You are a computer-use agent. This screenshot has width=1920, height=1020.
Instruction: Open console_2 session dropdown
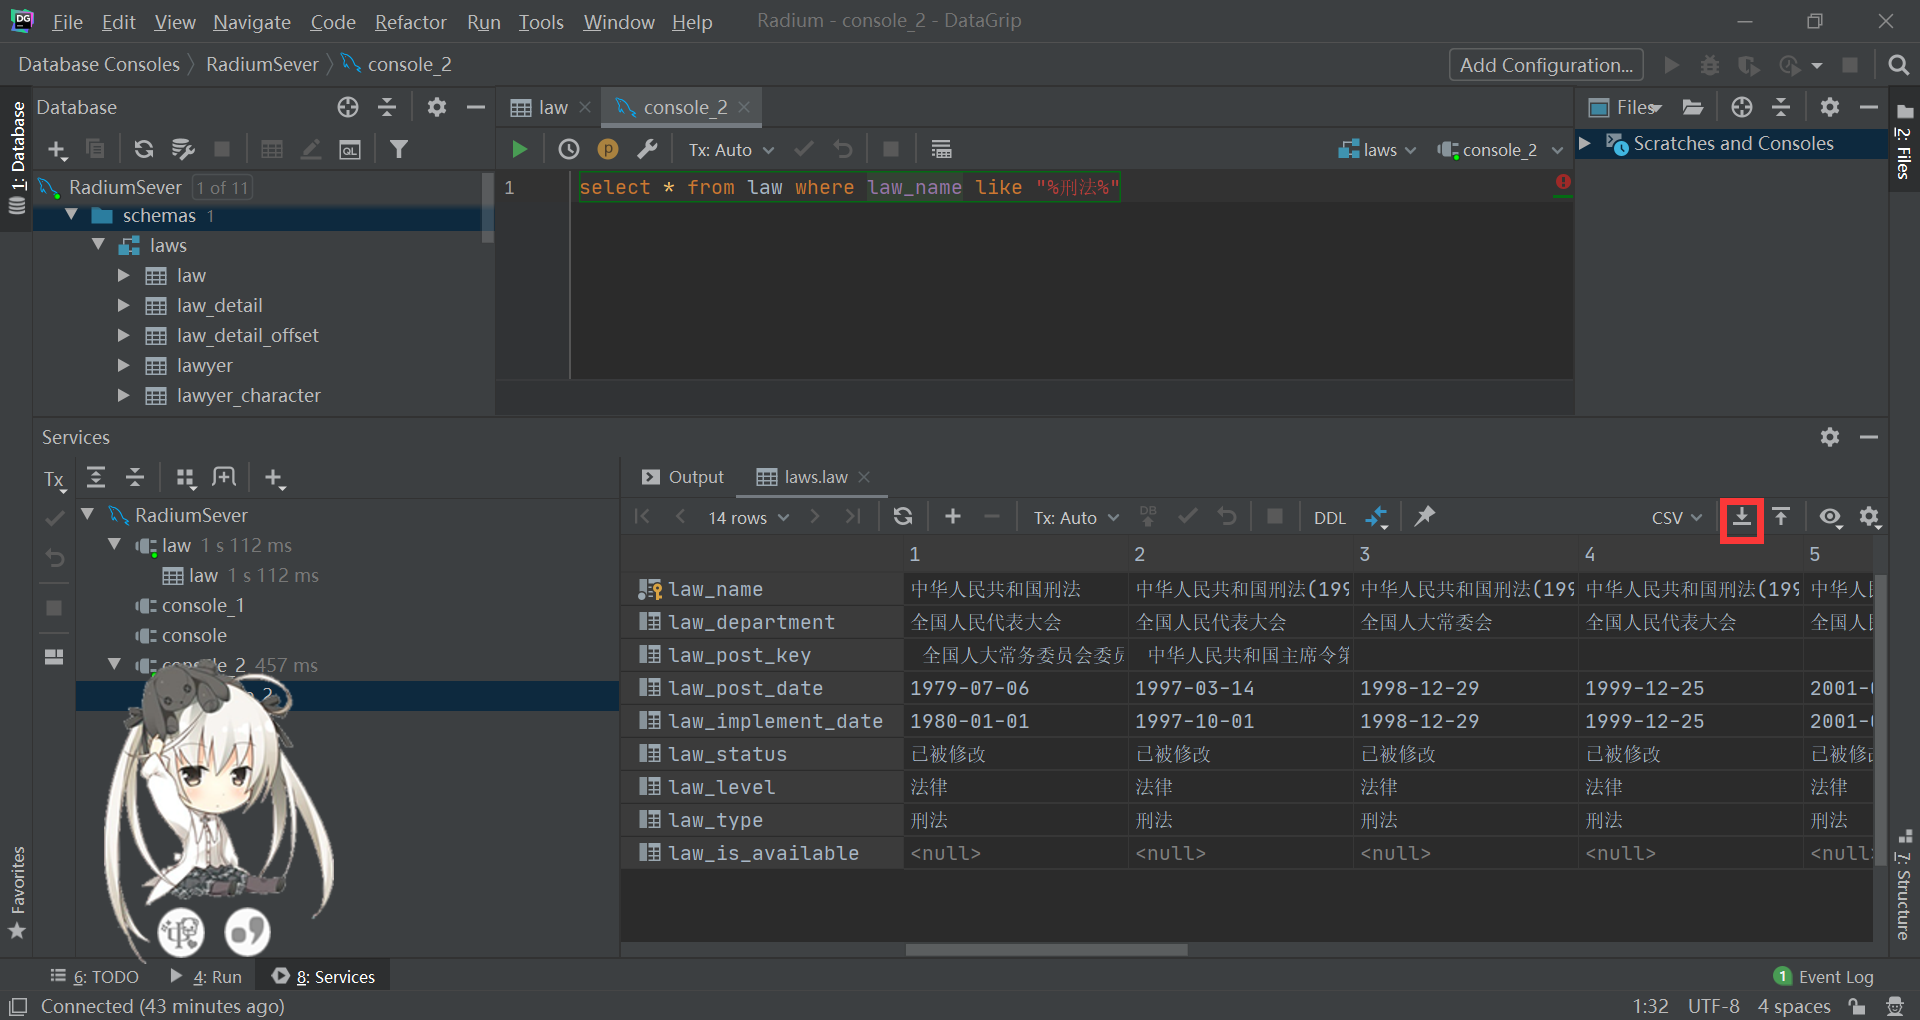pyautogui.click(x=1499, y=149)
